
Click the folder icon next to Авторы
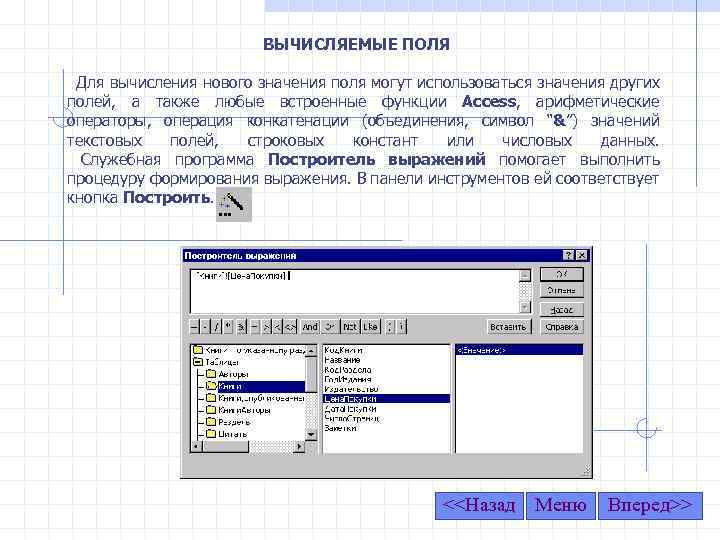tap(211, 374)
